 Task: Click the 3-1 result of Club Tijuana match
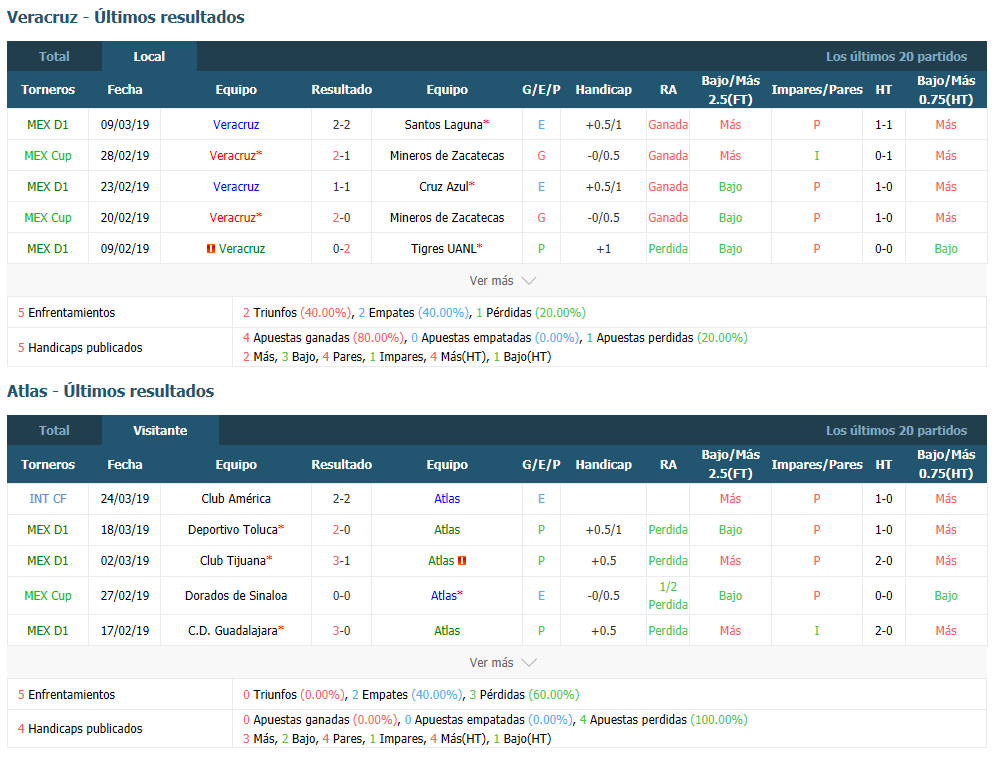click(x=341, y=561)
